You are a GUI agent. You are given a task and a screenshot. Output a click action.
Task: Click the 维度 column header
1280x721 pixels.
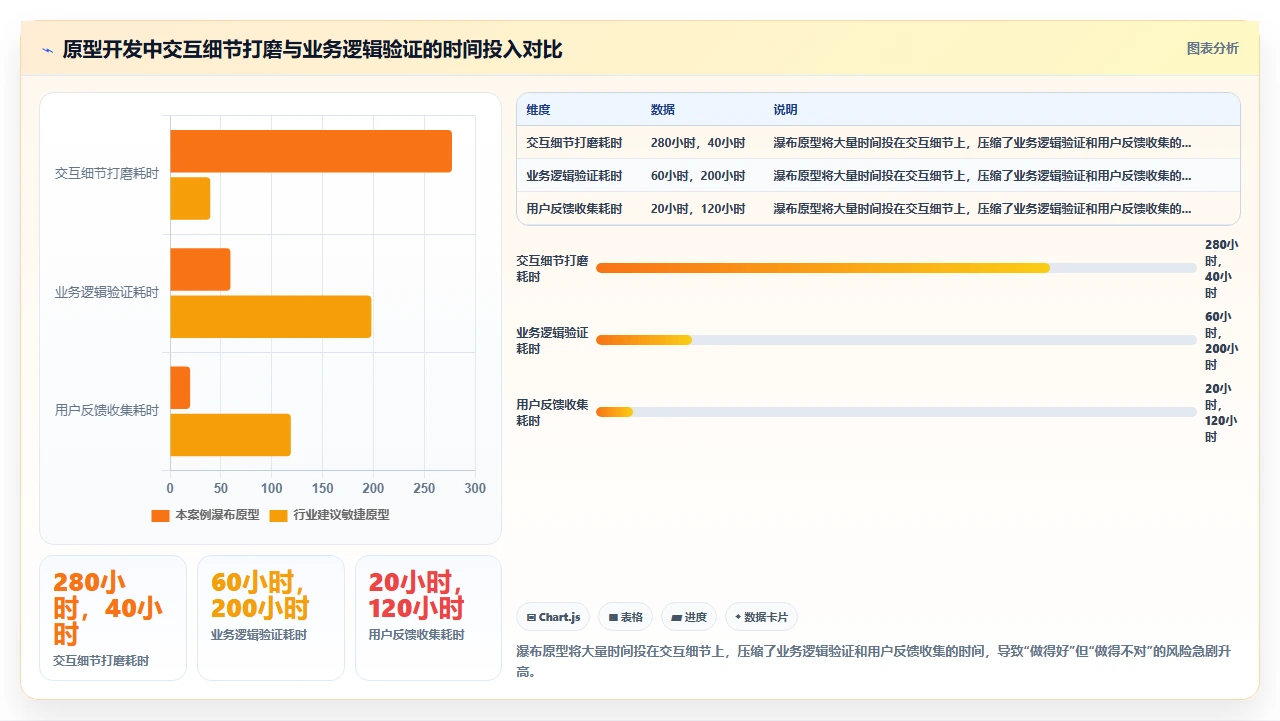538,110
